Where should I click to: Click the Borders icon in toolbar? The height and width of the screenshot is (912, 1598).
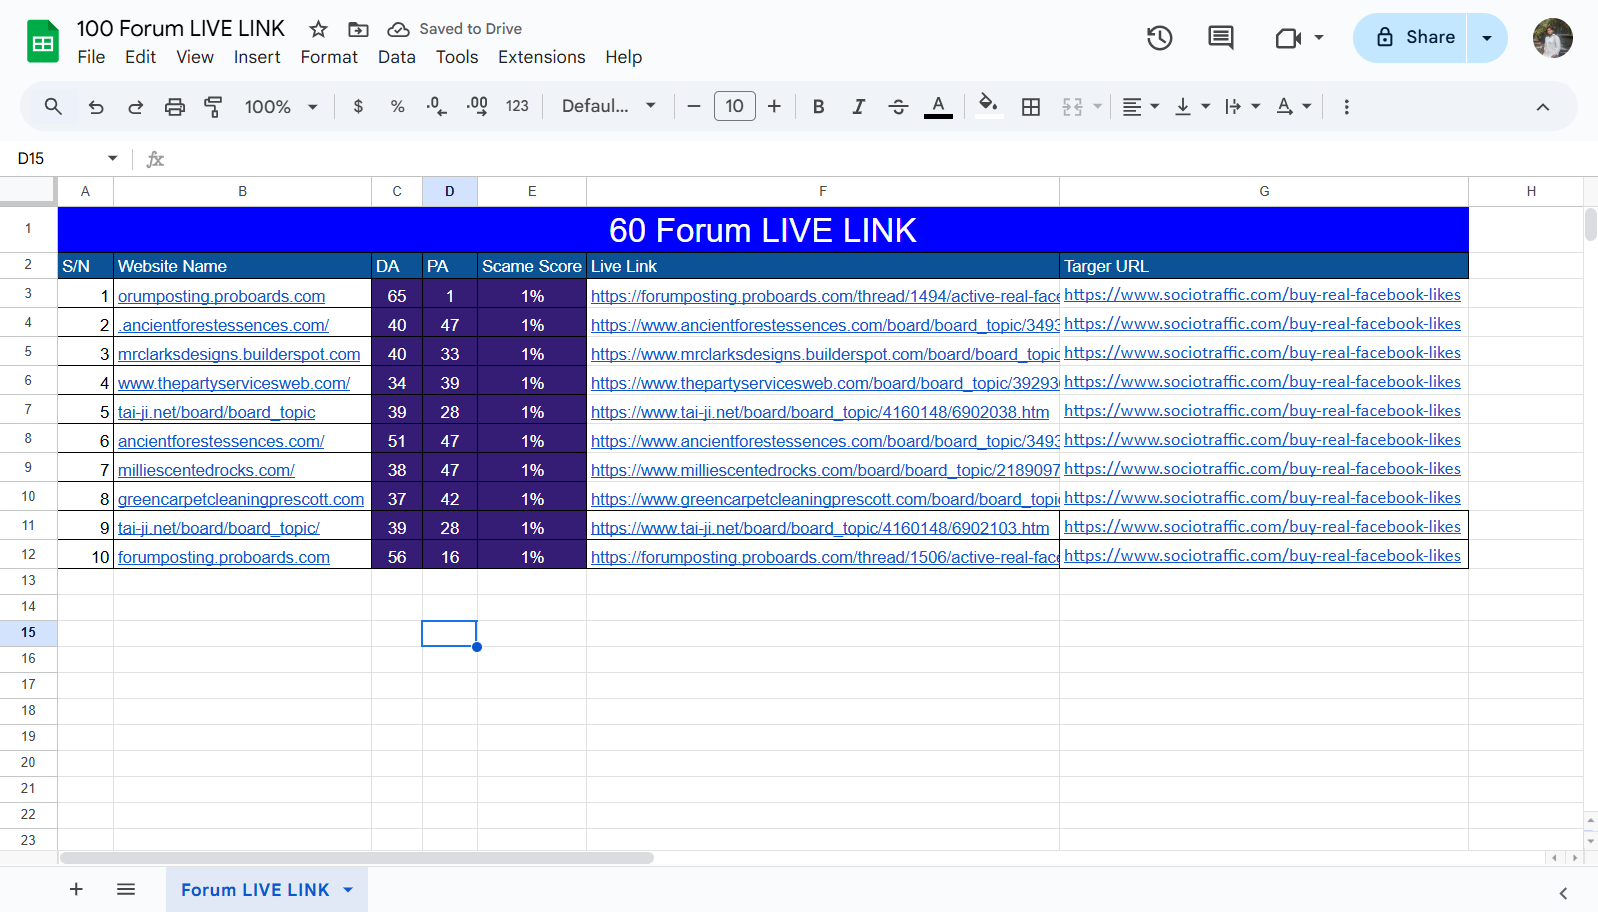click(x=1031, y=107)
